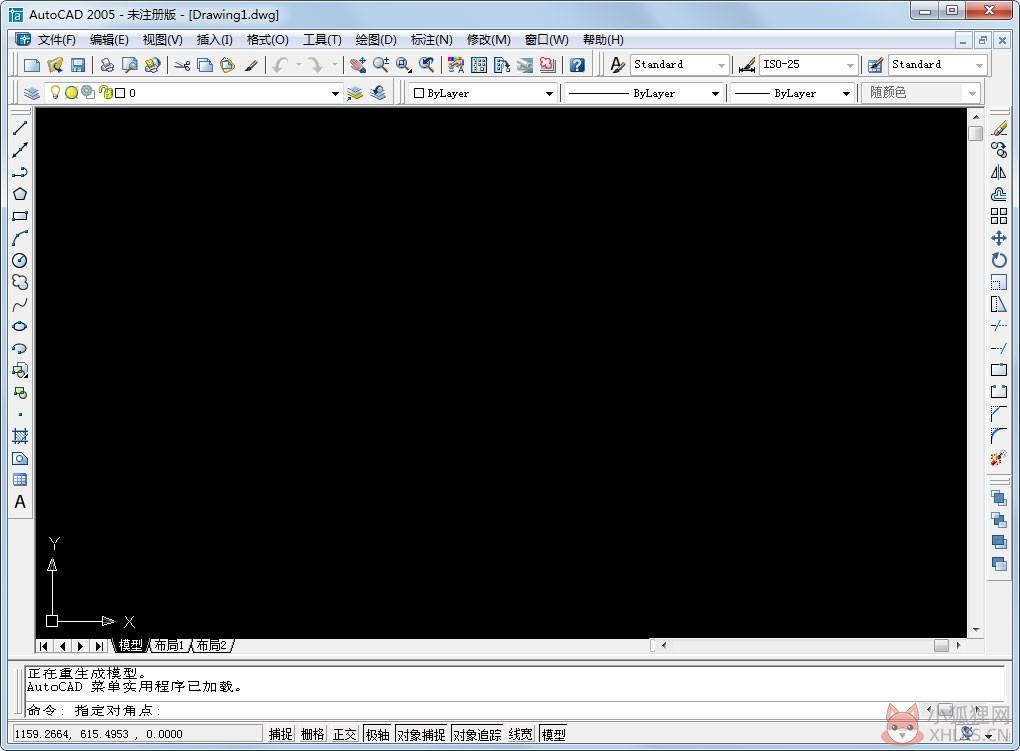Select the Ellipse tool
1020x751 pixels.
(20, 327)
